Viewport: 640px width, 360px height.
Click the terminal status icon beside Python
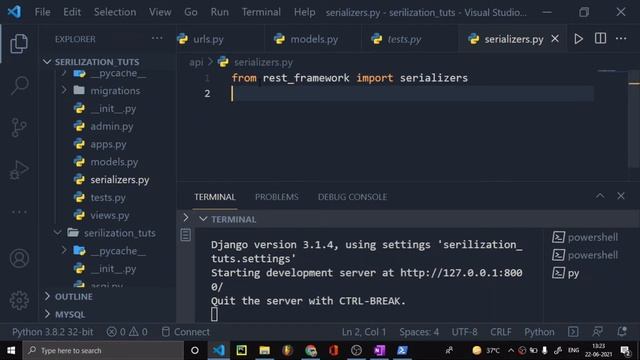pos(573,331)
